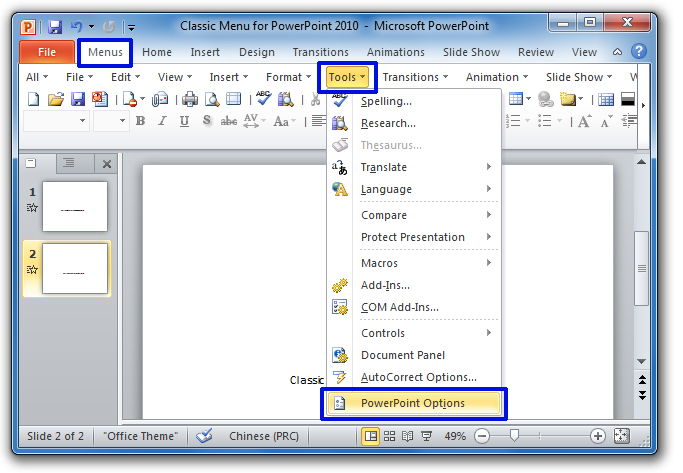Viewport: 683px width, 473px height.
Task: Click the Open folder icon
Action: point(56,99)
